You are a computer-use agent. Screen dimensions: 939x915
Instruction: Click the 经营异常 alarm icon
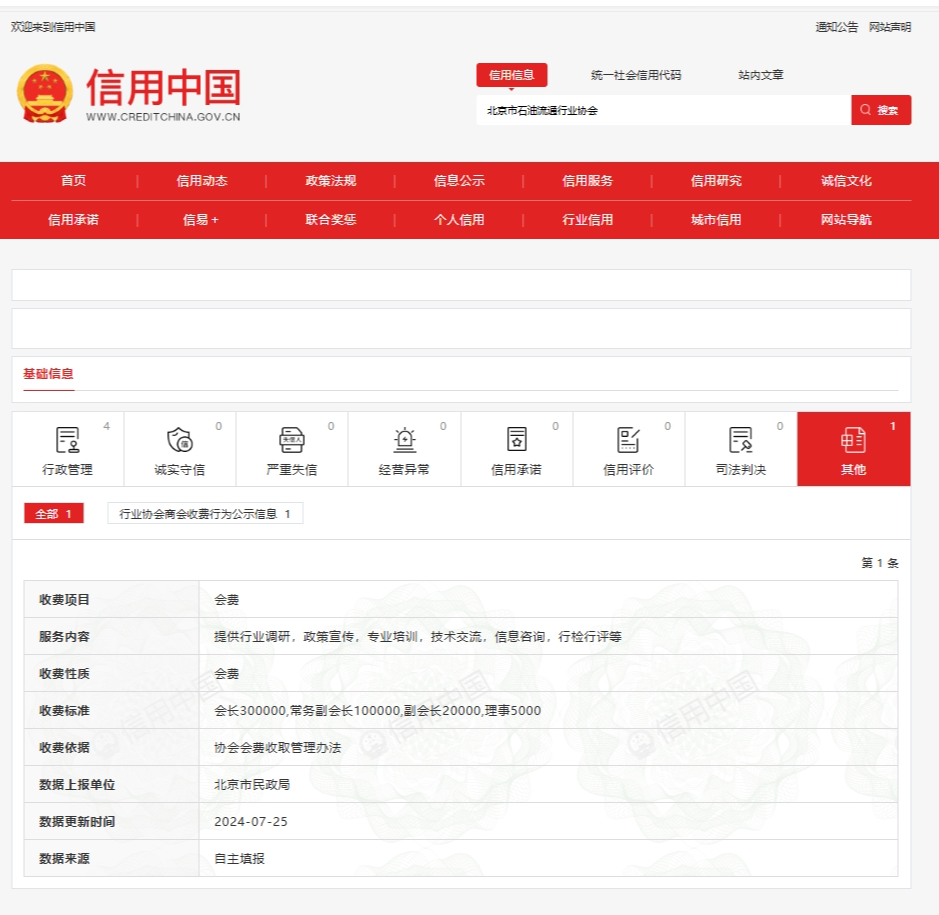pos(404,440)
